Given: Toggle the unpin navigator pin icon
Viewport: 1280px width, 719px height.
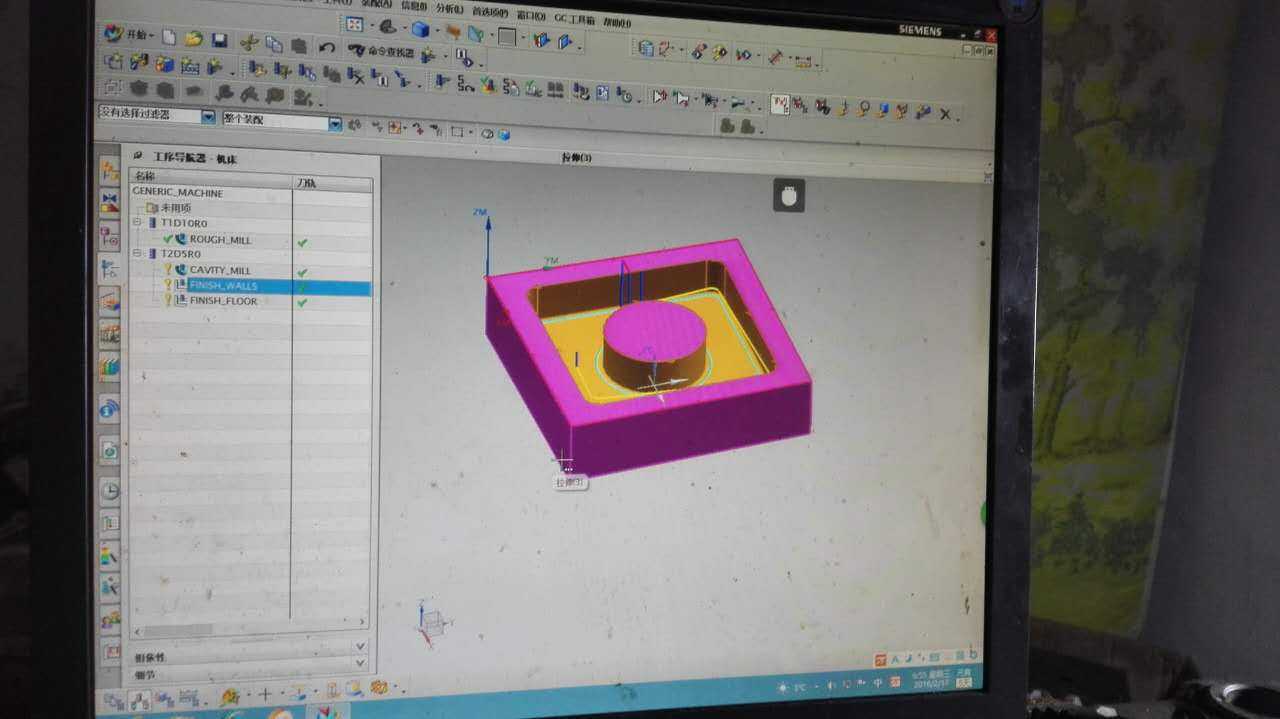Looking at the screenshot, I should (137, 155).
